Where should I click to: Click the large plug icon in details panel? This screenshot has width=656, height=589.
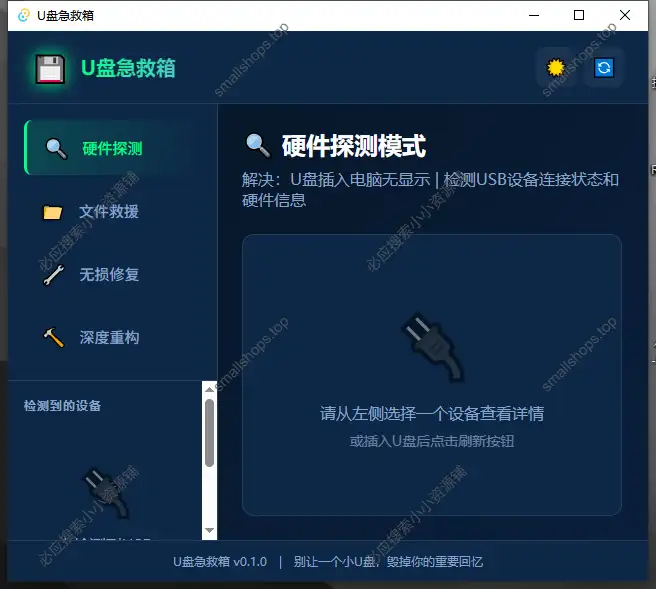[433, 346]
